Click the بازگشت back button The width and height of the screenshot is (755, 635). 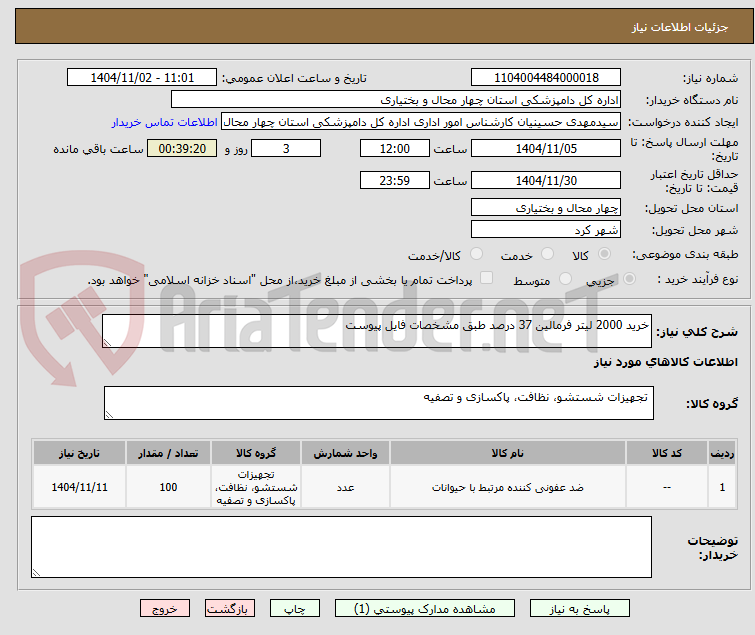(230, 609)
